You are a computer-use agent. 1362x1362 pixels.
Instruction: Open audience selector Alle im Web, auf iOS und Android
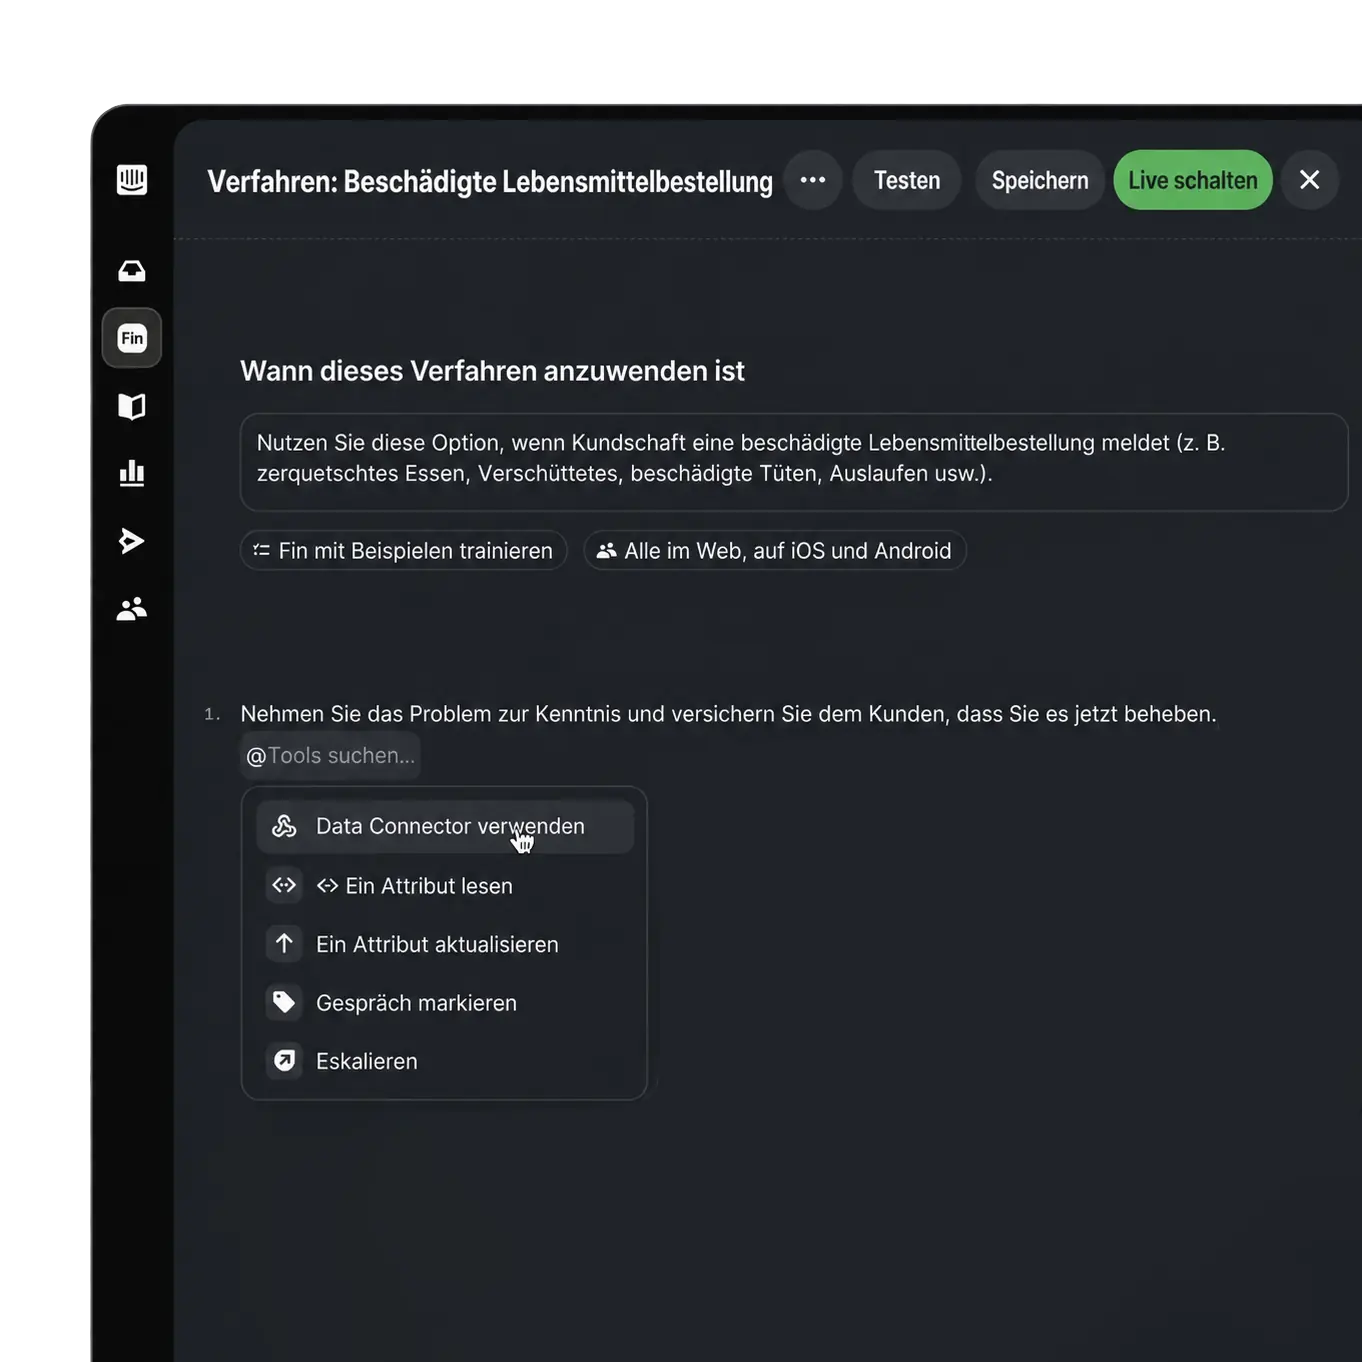(x=775, y=551)
